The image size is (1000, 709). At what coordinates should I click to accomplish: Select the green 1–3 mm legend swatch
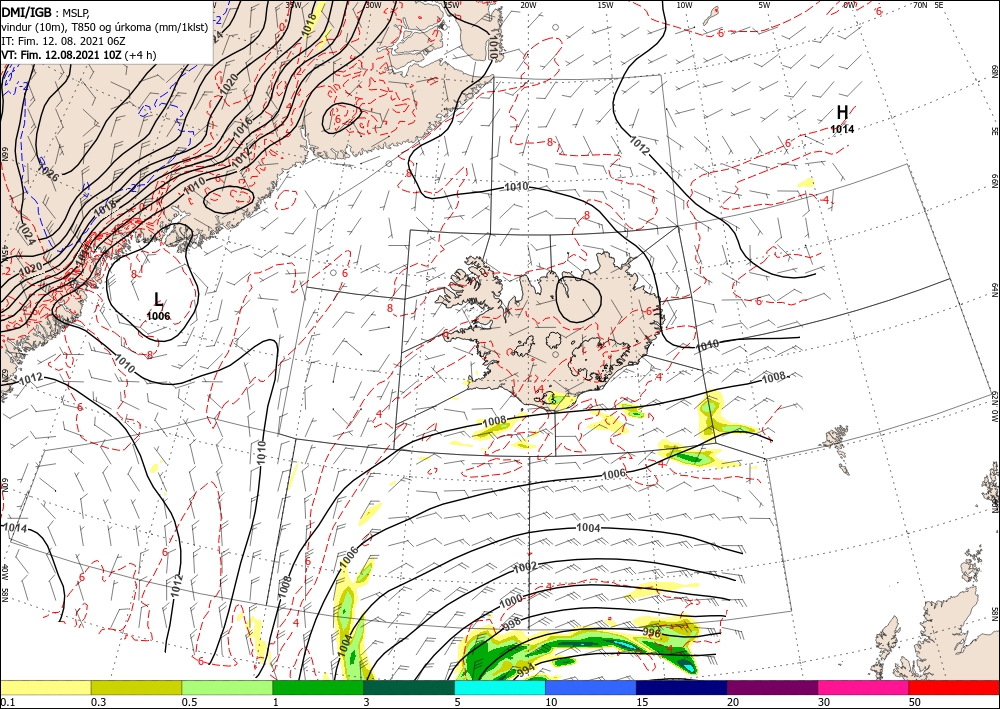318,687
